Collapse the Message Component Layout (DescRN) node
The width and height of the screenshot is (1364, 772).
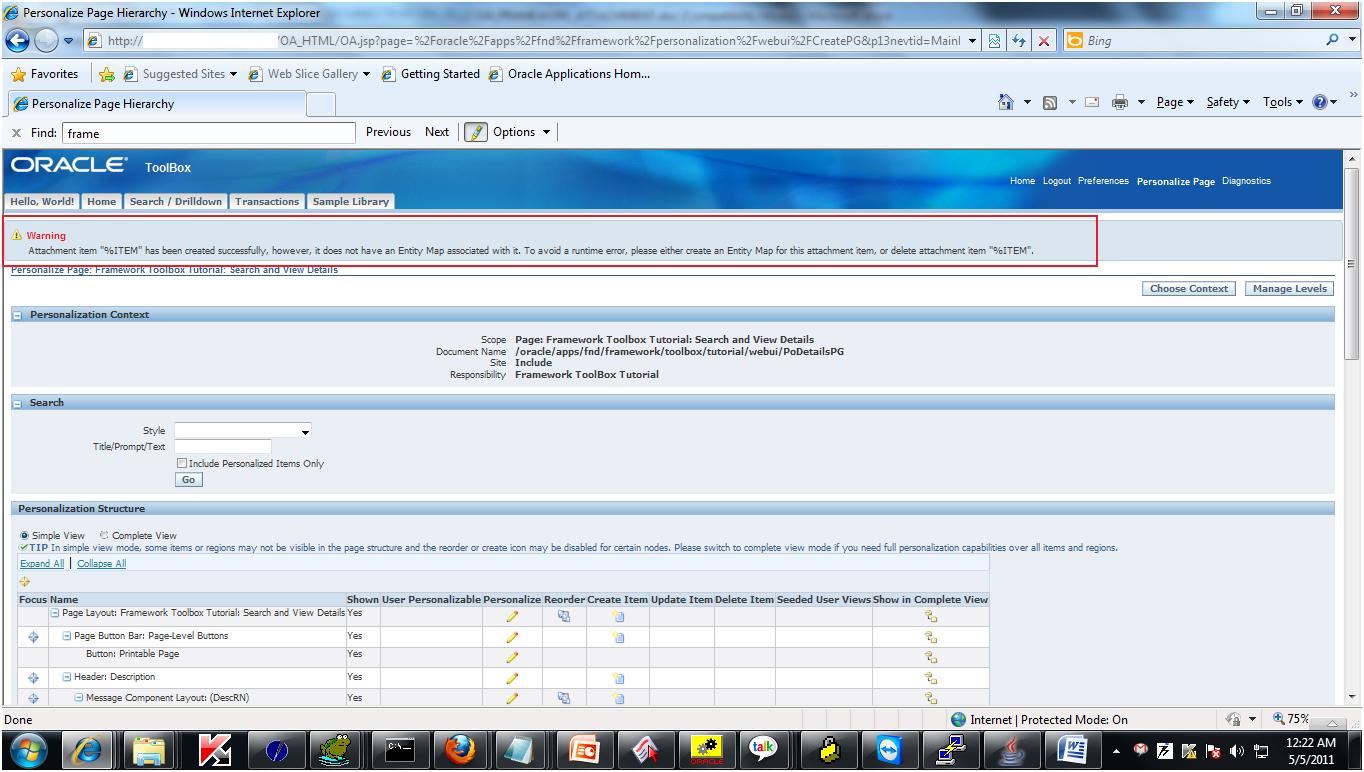(x=79, y=698)
